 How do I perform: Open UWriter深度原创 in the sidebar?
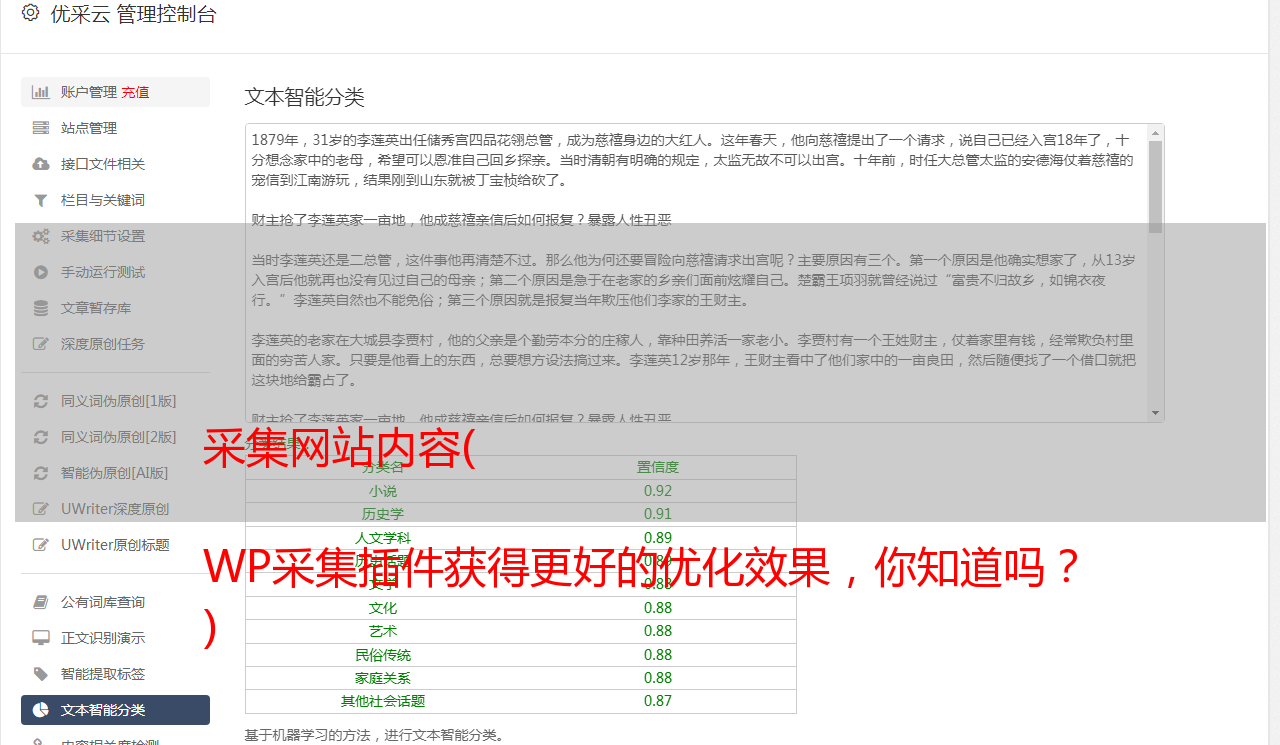click(x=115, y=509)
